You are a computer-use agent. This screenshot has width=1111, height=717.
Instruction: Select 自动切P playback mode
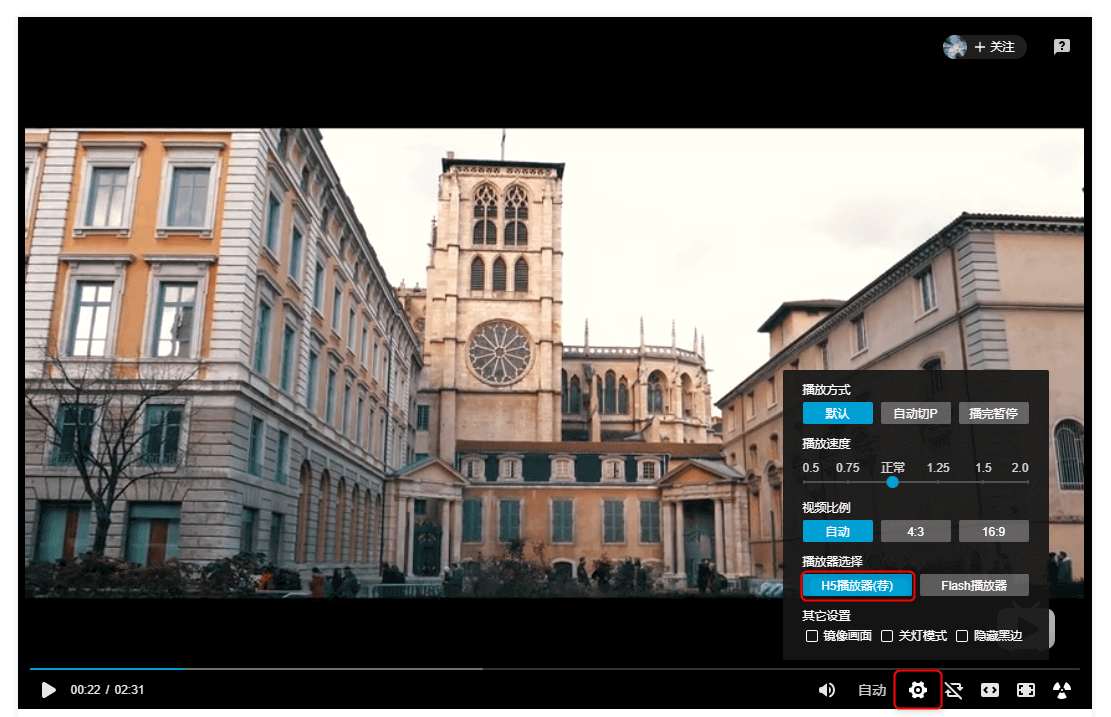point(915,413)
